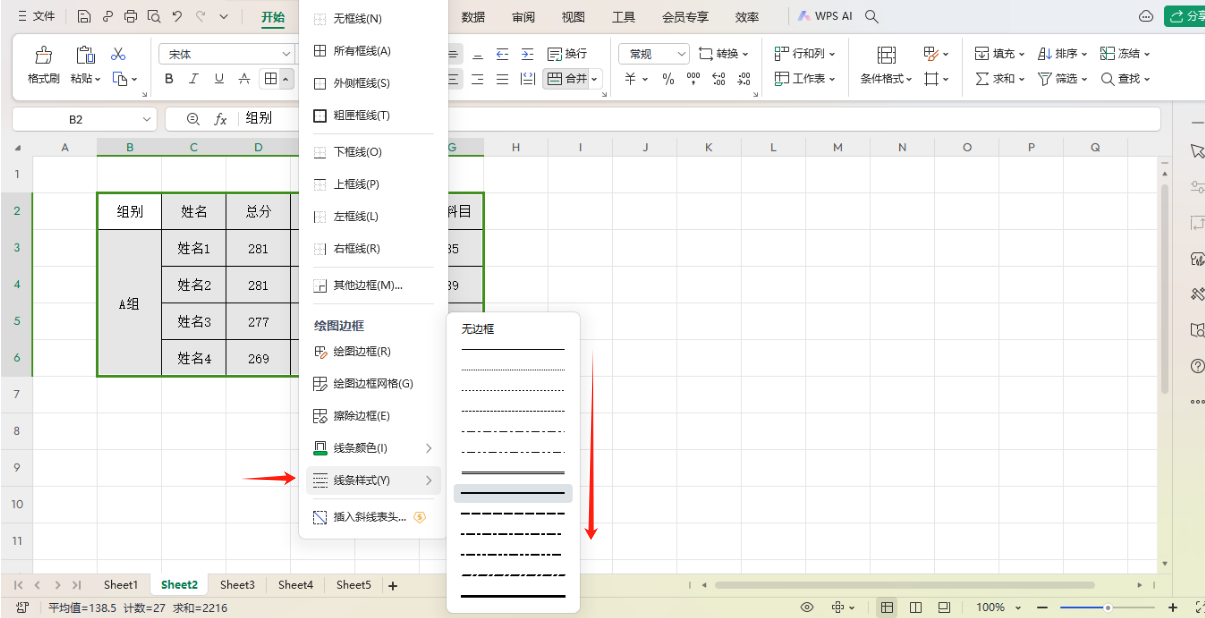Click the Save icon in the quick access bar

point(84,17)
